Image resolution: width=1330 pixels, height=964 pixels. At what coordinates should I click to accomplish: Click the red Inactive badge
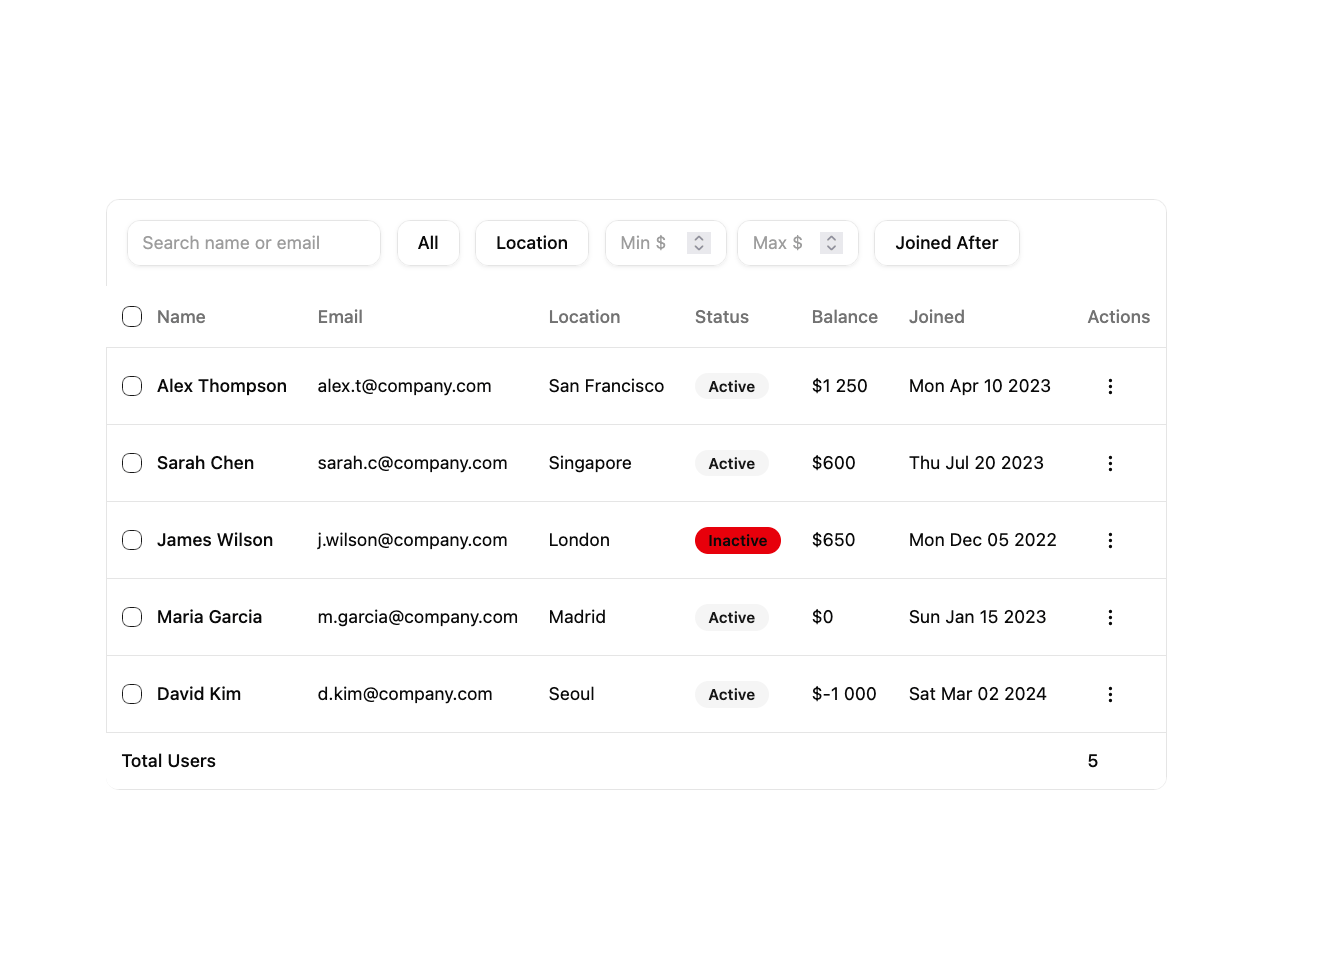coord(738,540)
